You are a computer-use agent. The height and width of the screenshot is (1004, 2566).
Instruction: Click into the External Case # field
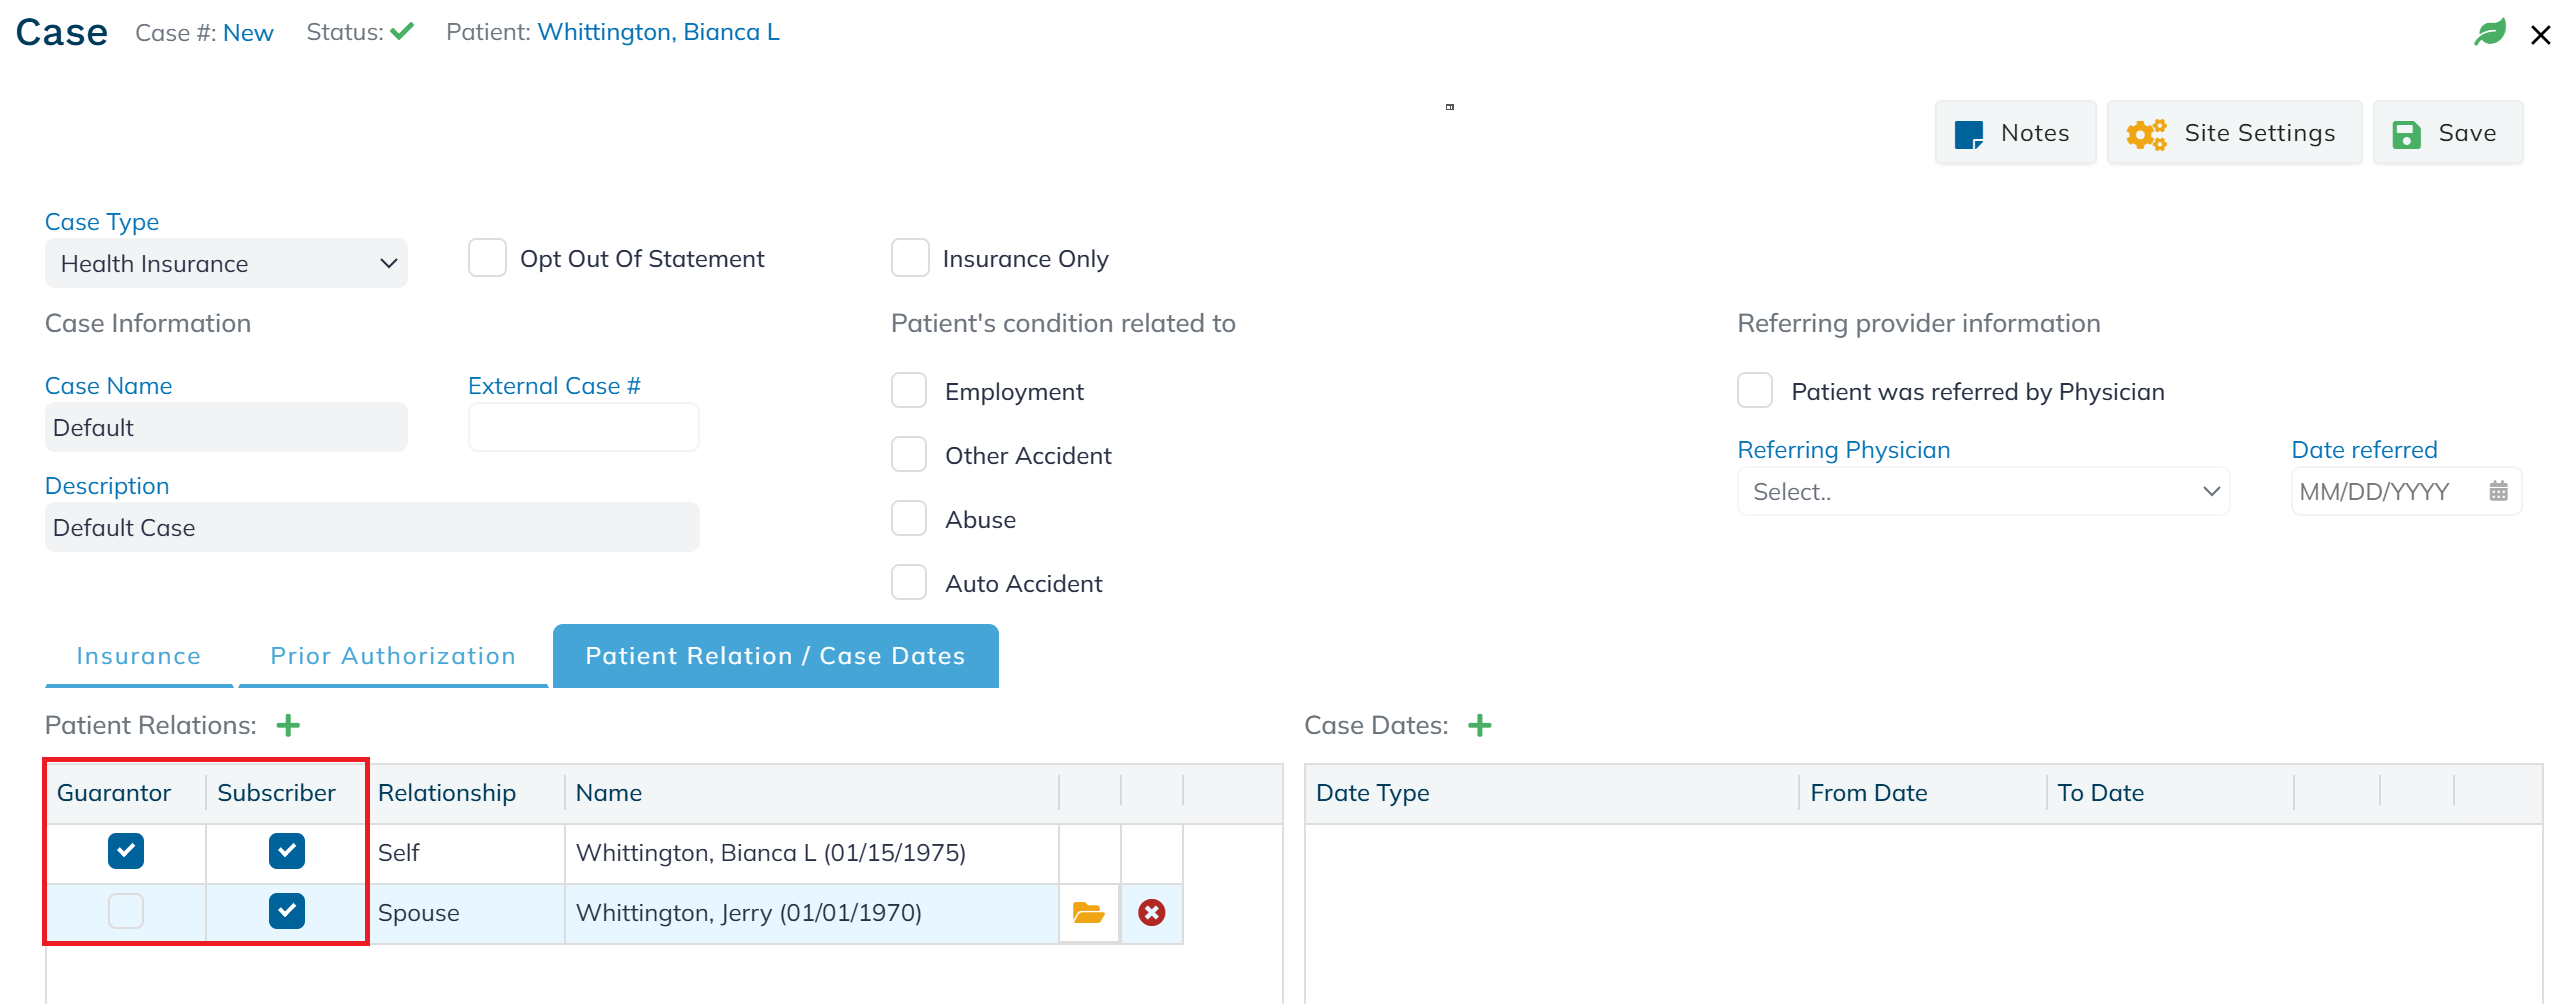584,427
